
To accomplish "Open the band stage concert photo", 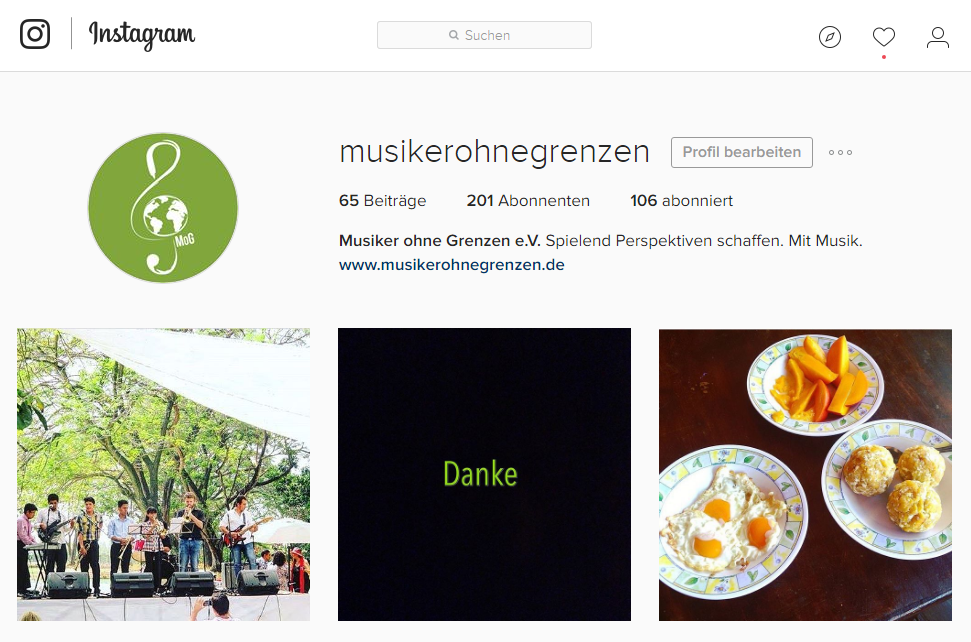I will tap(163, 475).
